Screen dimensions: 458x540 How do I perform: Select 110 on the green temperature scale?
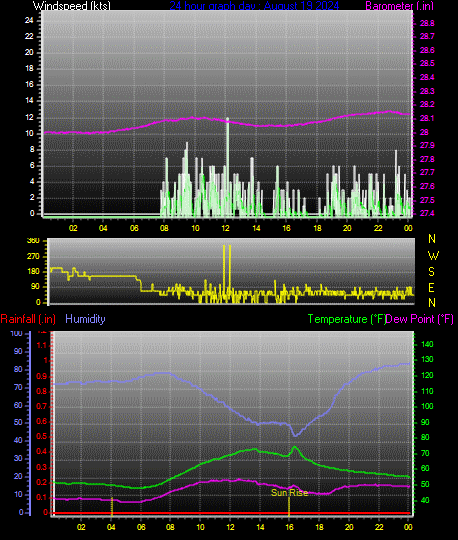click(x=427, y=391)
